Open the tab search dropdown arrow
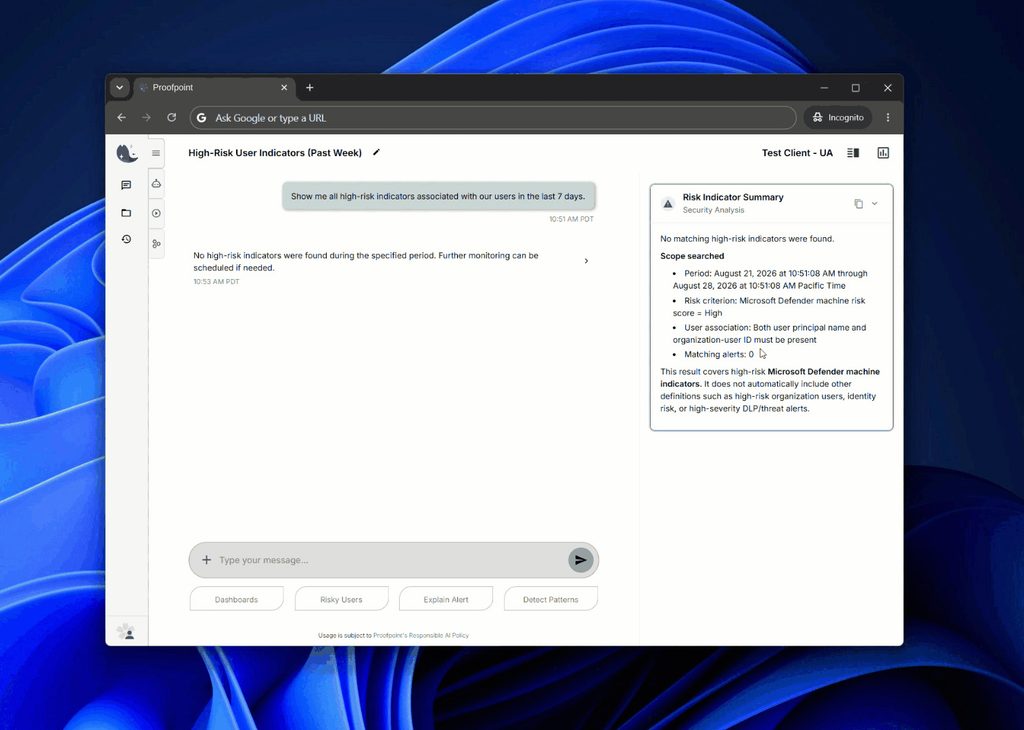Screen dimensions: 1024x730 [120, 87]
